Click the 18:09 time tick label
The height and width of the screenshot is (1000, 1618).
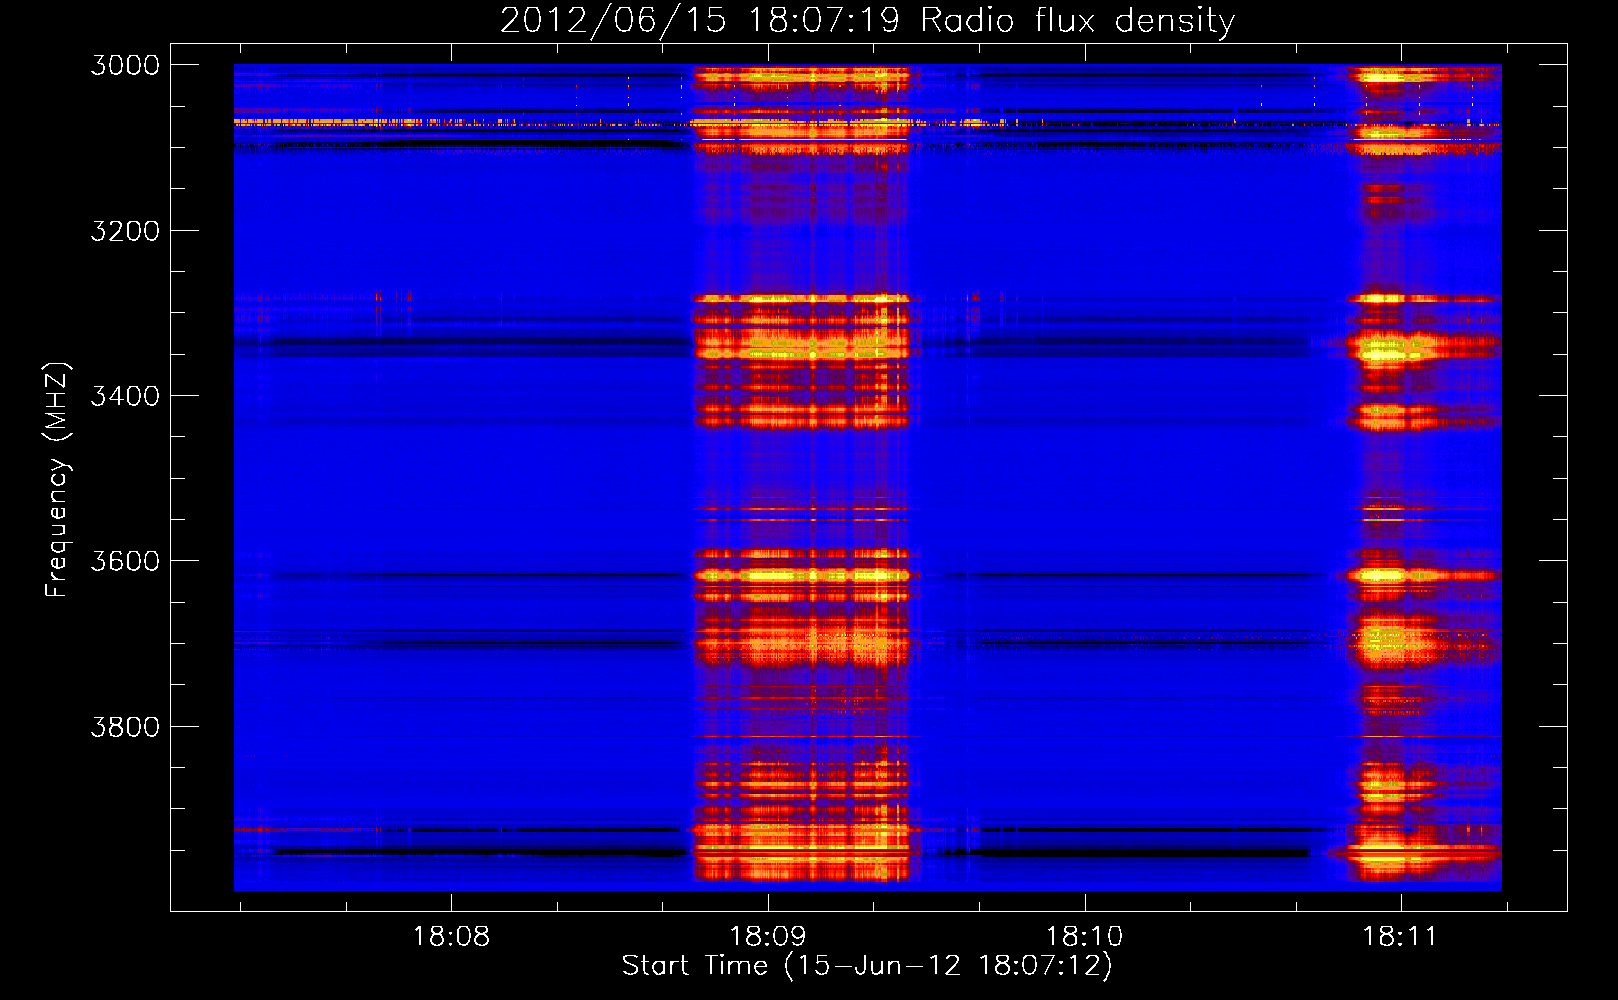pyautogui.click(x=768, y=937)
